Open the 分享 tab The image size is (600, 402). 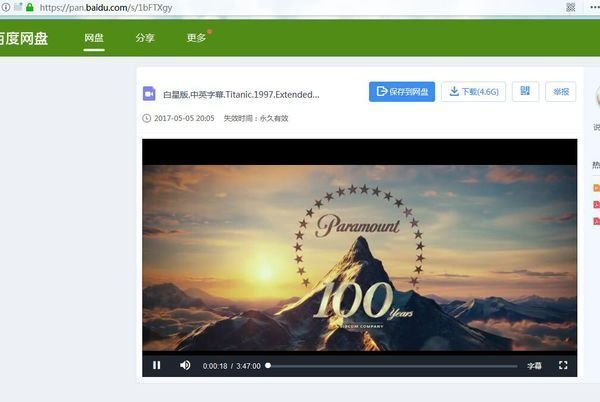click(x=145, y=38)
